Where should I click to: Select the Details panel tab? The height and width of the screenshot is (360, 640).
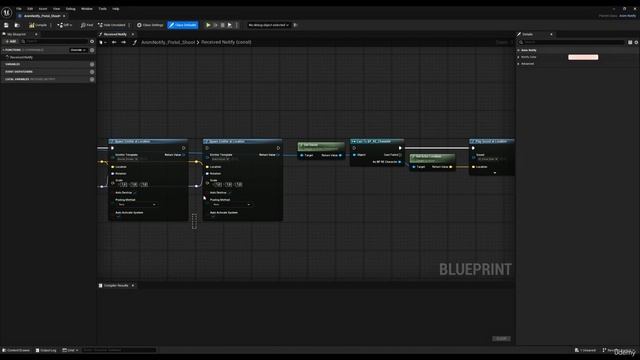(x=532, y=34)
